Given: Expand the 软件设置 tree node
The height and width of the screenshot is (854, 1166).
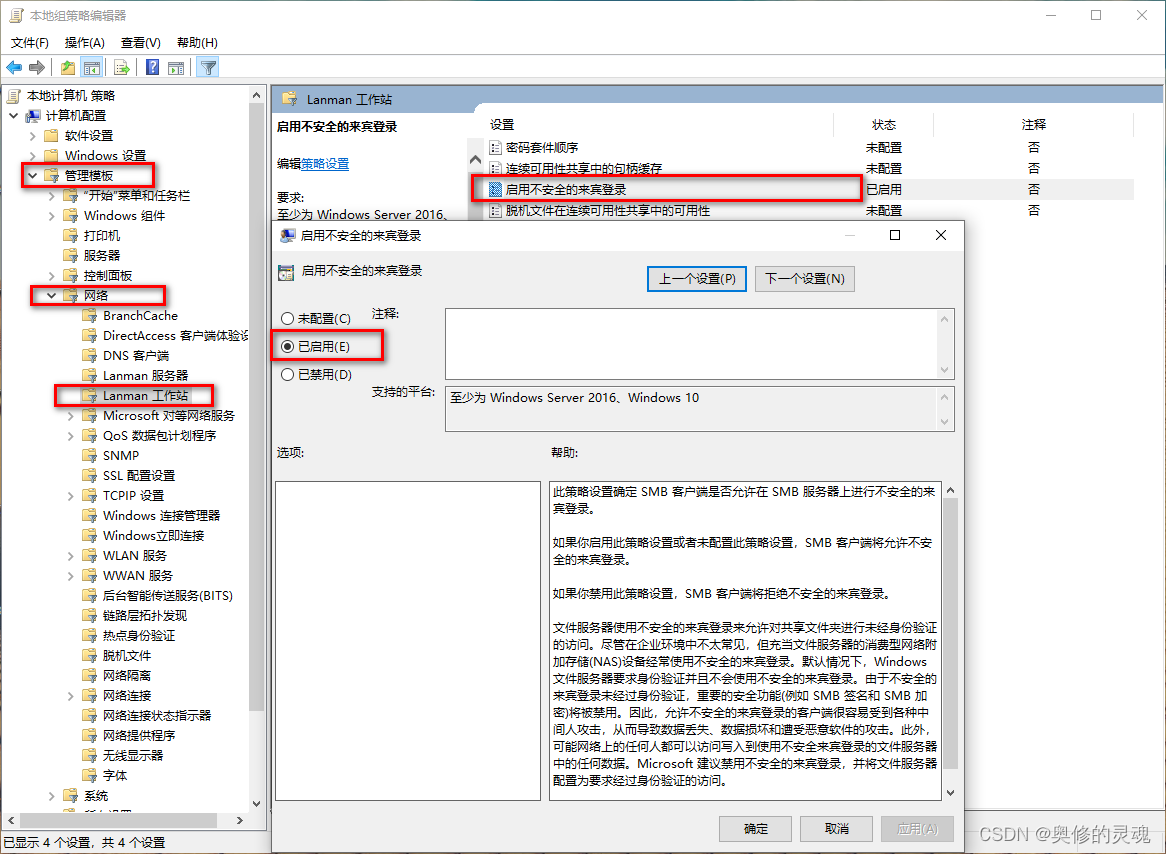Looking at the screenshot, I should tap(33, 135).
